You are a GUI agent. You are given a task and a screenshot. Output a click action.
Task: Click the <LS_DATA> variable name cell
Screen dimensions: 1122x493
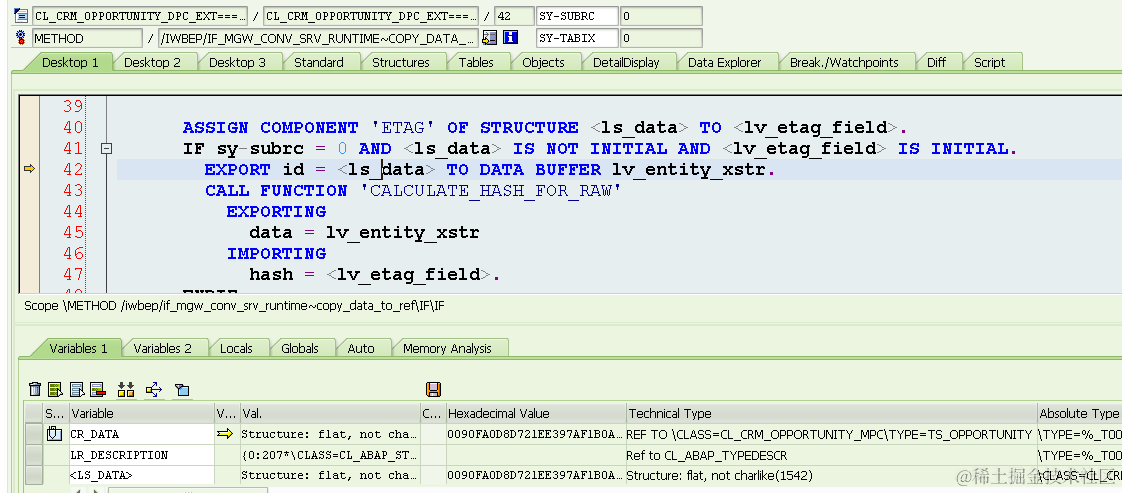point(142,475)
